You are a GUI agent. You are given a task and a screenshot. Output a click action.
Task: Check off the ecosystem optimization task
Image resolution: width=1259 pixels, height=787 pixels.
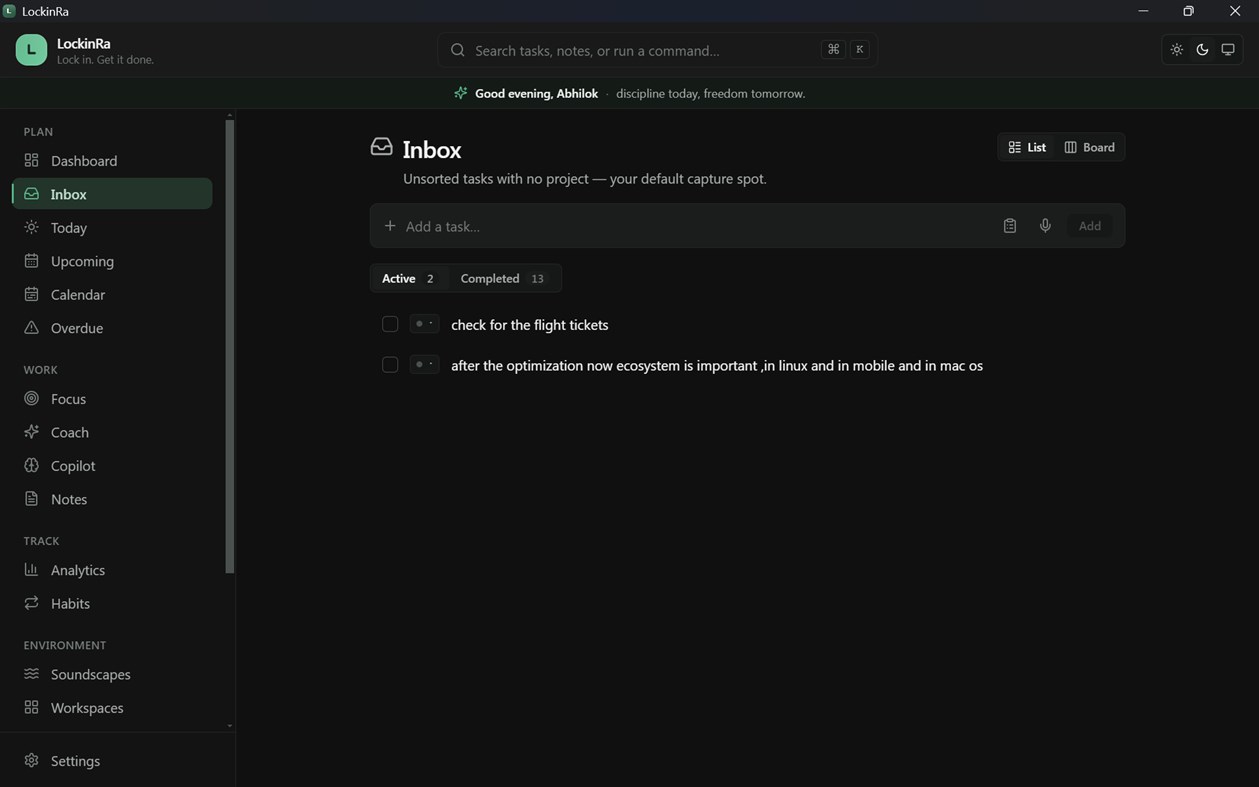(x=390, y=365)
